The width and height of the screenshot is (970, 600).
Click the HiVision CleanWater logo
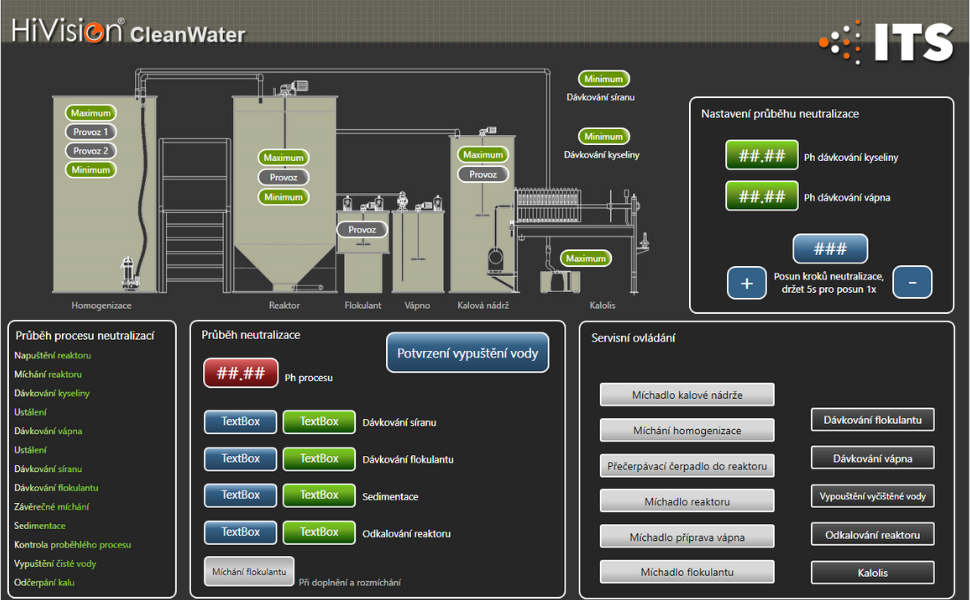click(x=128, y=31)
